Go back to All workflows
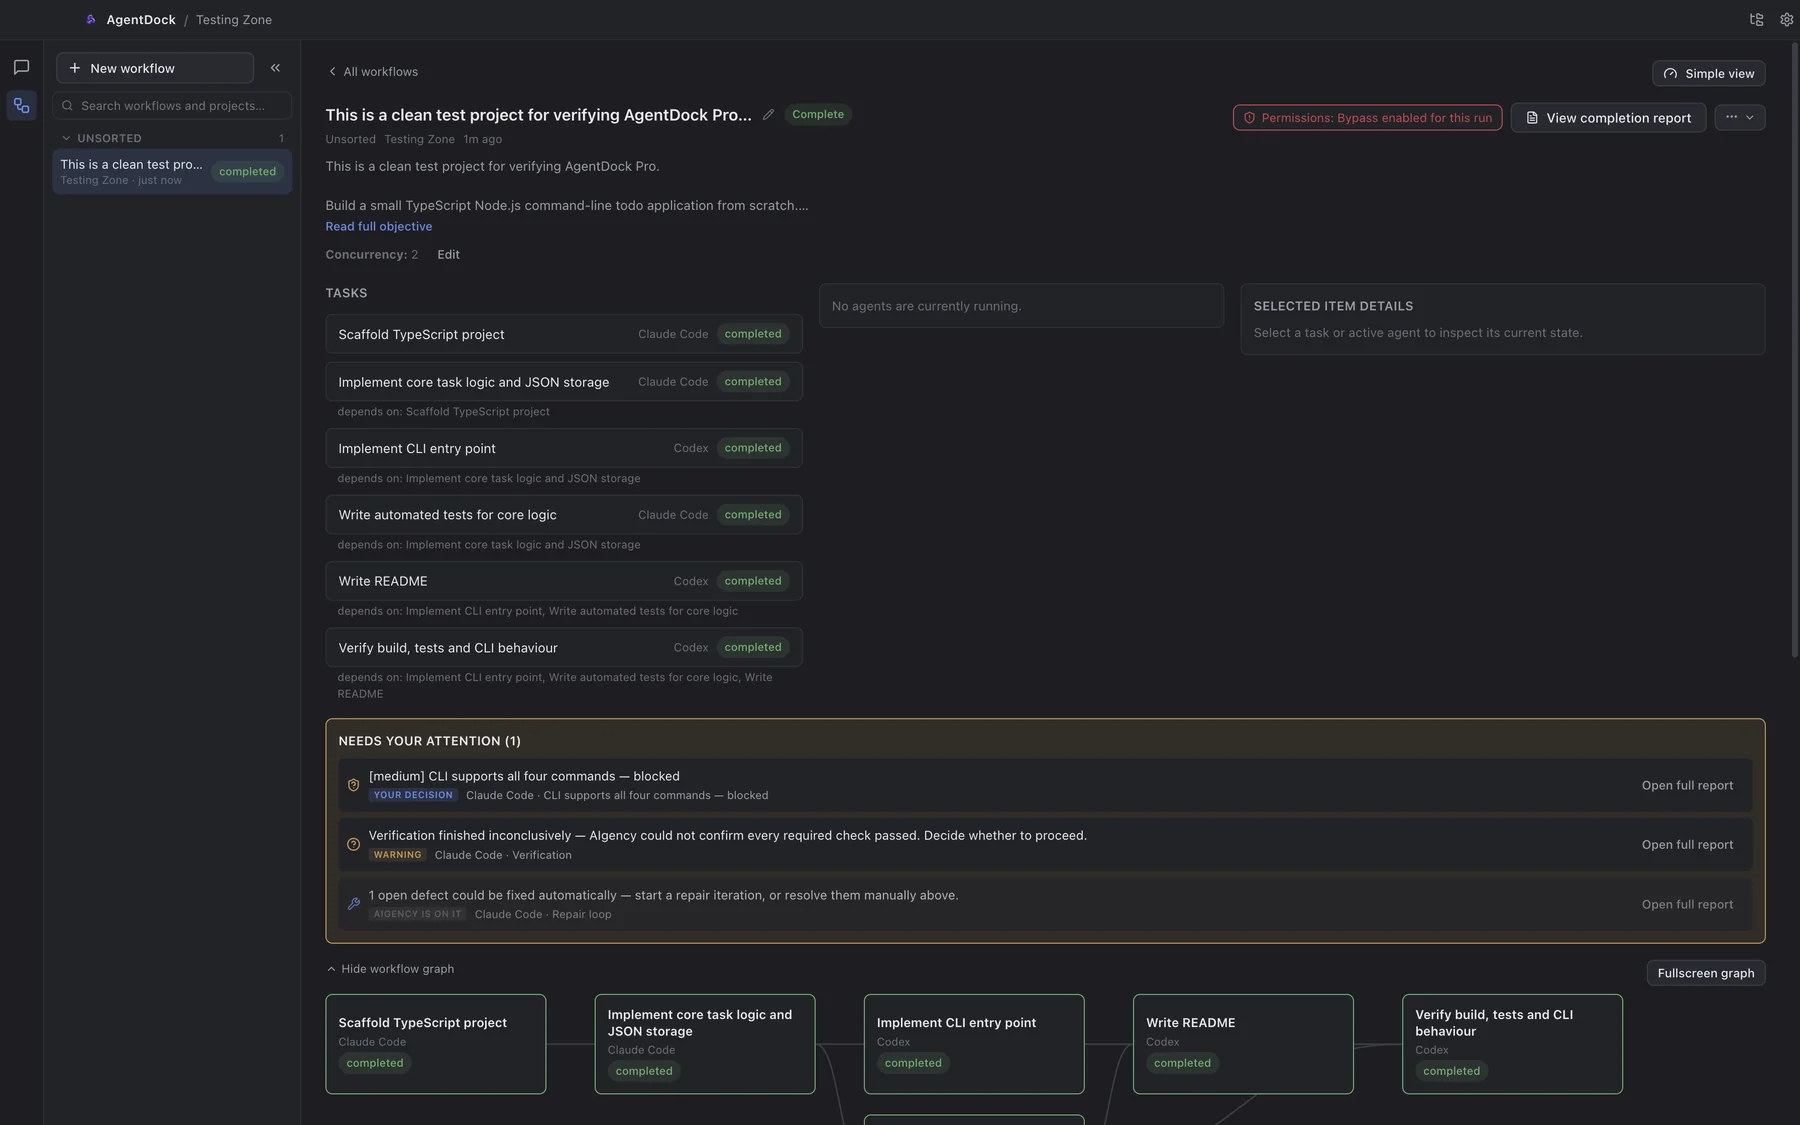The width and height of the screenshot is (1800, 1125). coord(373,71)
